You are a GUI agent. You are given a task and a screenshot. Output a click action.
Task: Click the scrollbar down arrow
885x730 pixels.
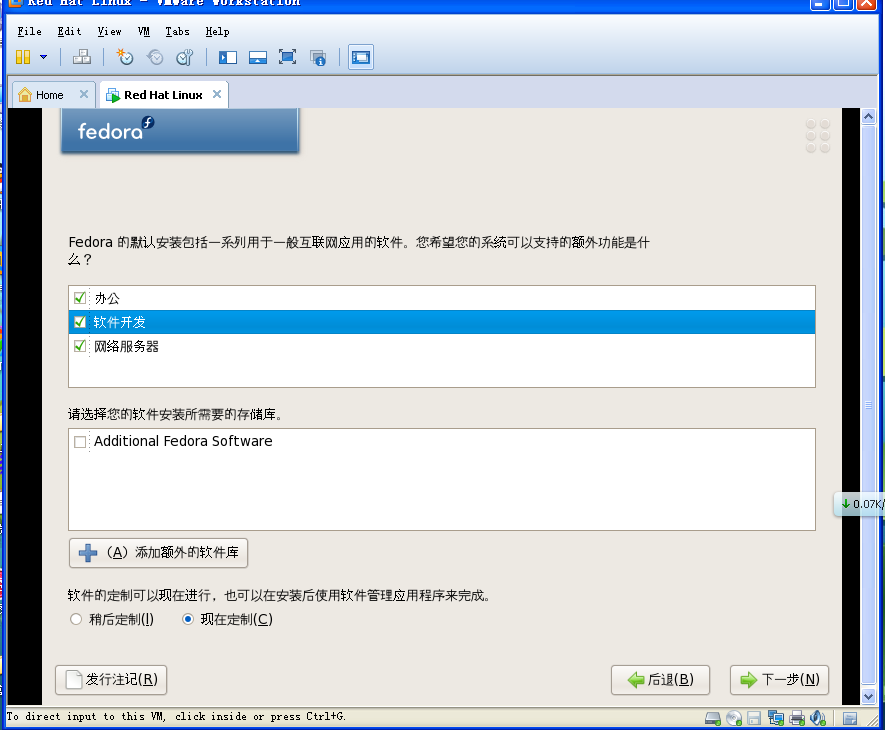click(869, 696)
